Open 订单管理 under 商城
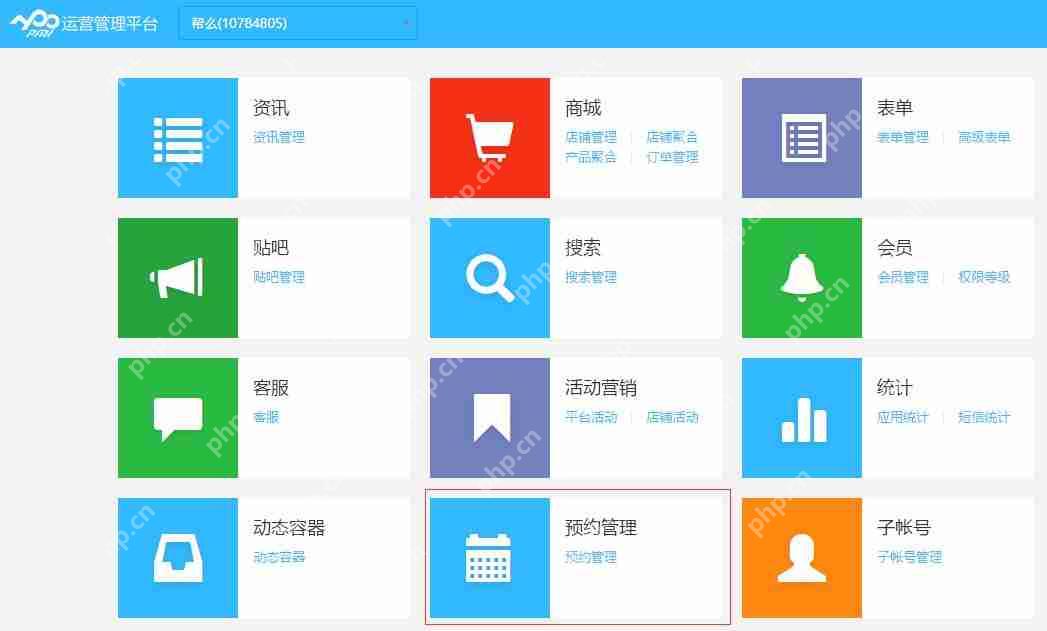 click(x=673, y=158)
